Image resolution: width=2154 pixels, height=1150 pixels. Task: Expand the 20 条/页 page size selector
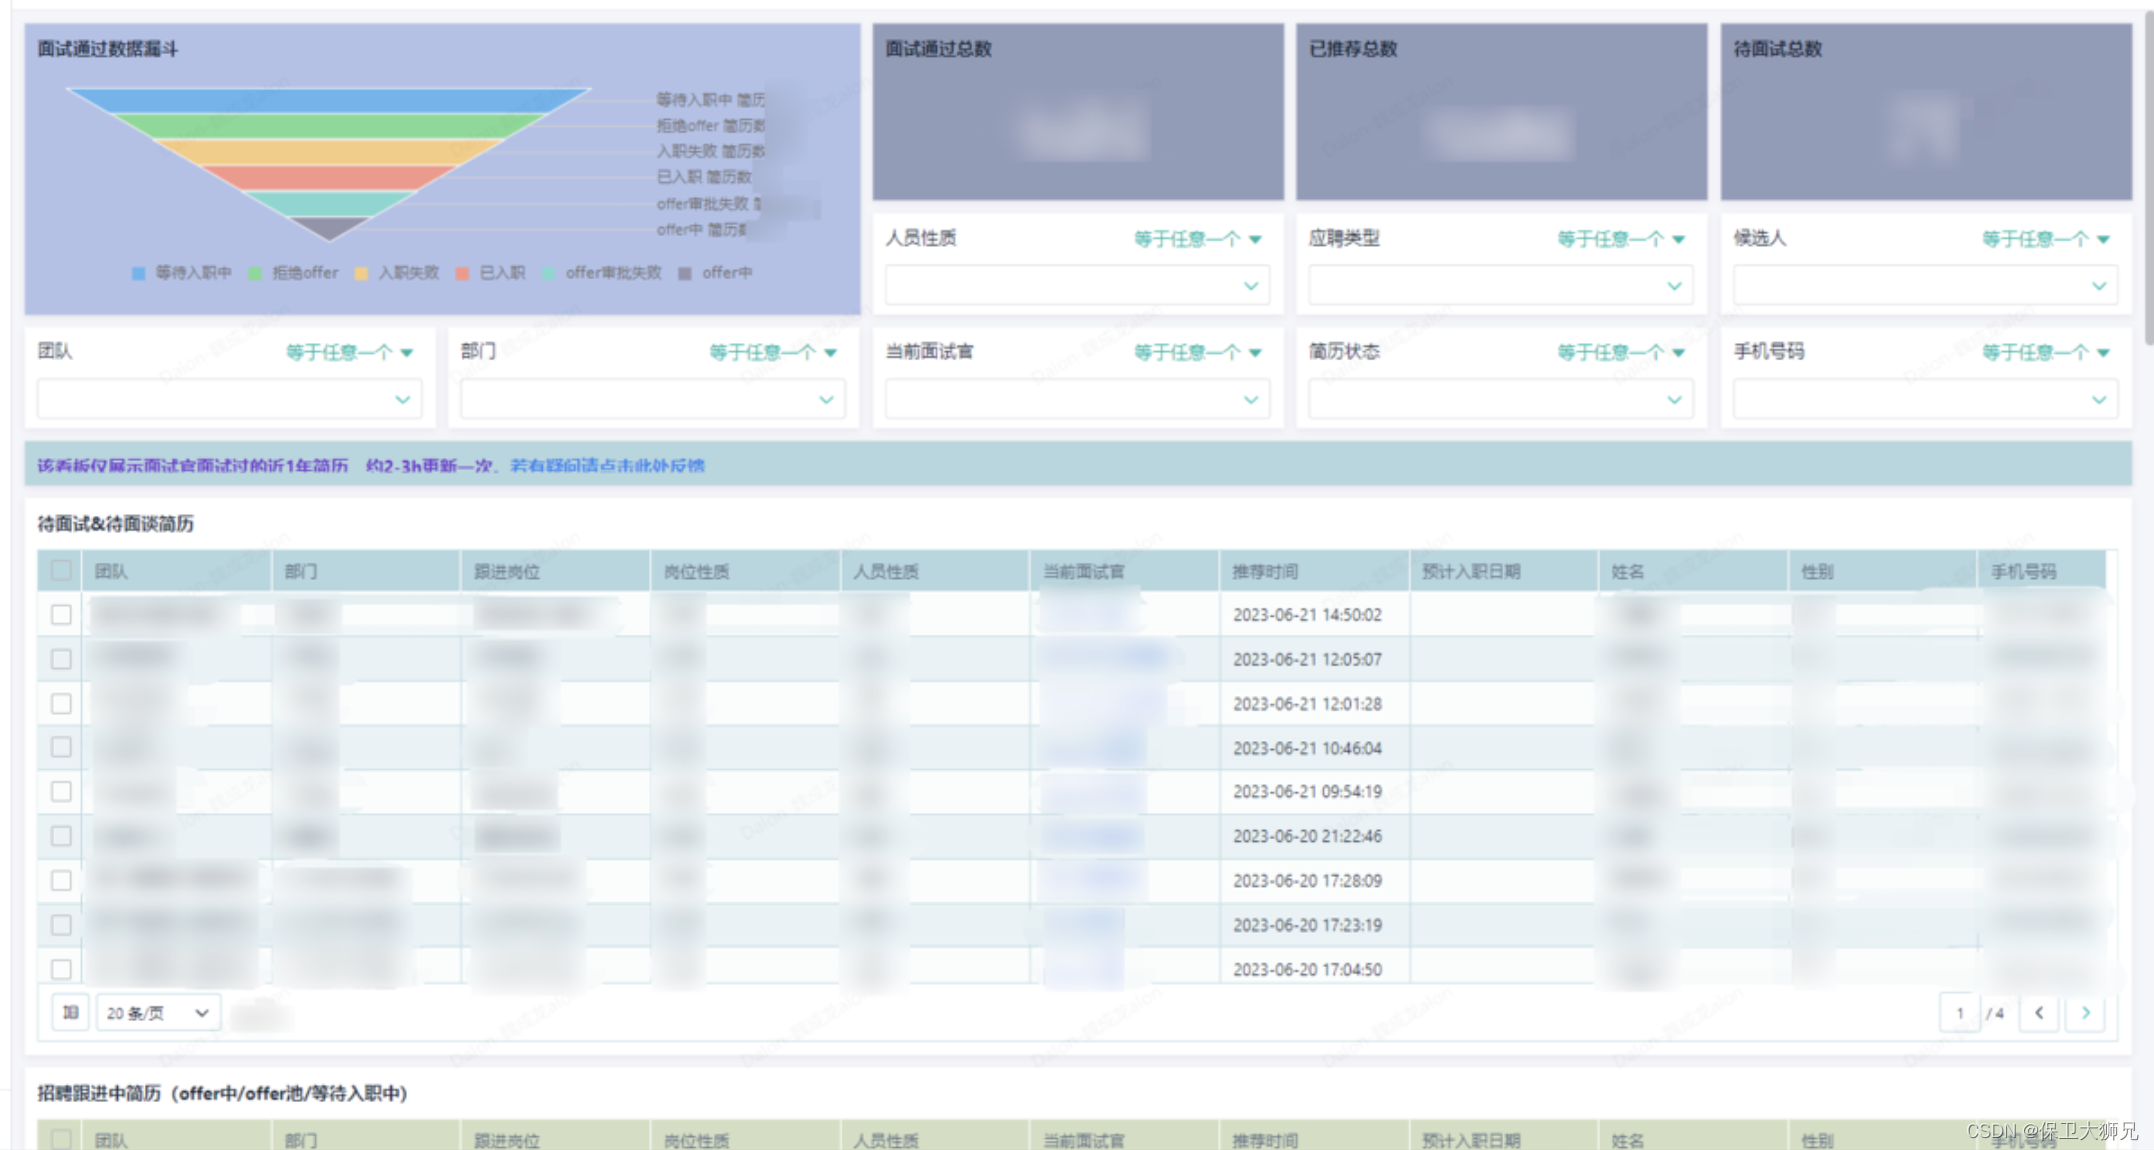[x=158, y=1013]
